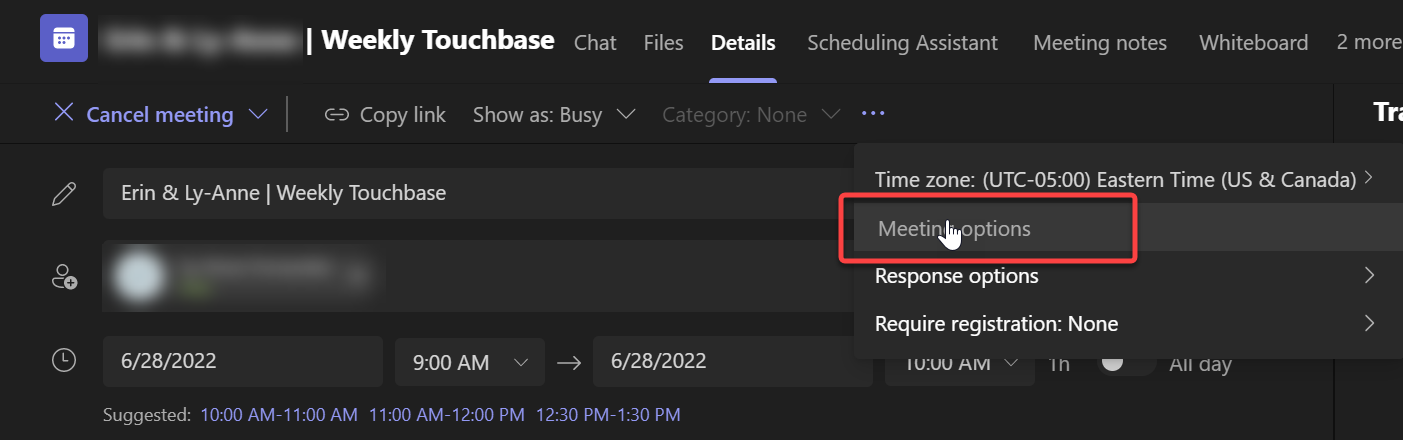Switch to the Chat tab

click(x=595, y=43)
